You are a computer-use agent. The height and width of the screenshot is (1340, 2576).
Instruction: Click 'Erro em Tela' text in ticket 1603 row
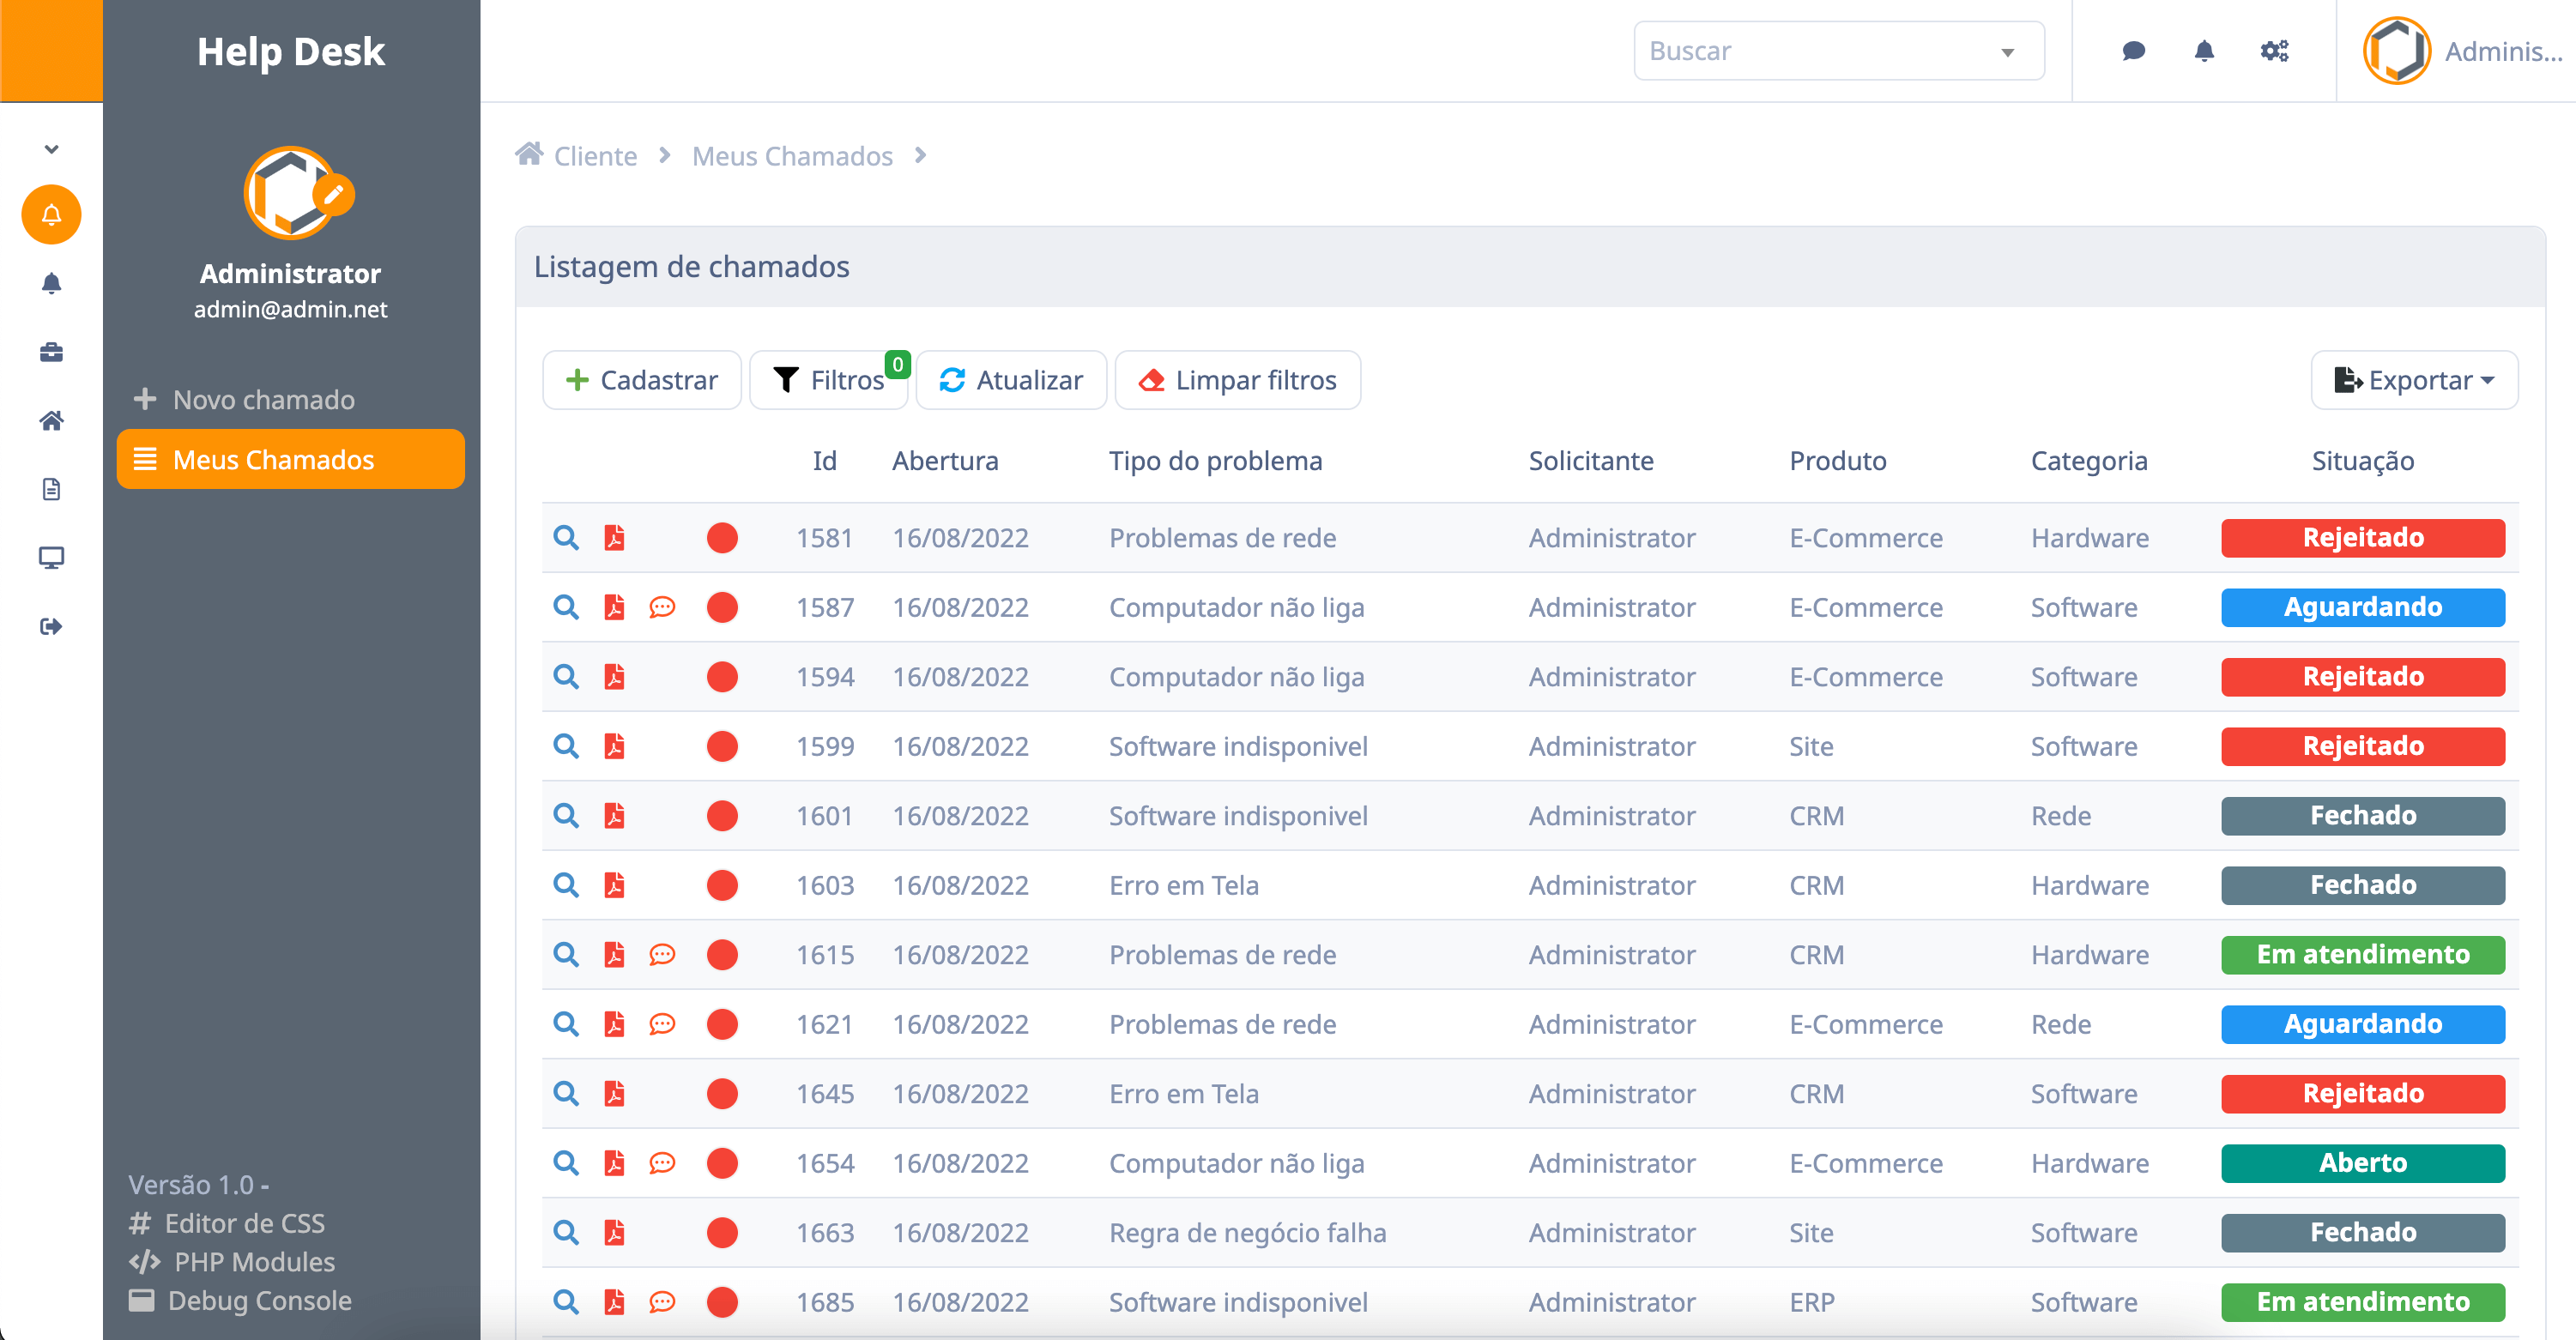tap(1183, 885)
